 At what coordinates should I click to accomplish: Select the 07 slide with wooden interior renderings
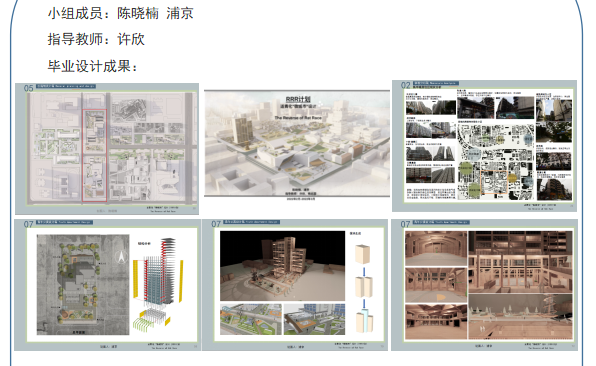[x=484, y=285]
